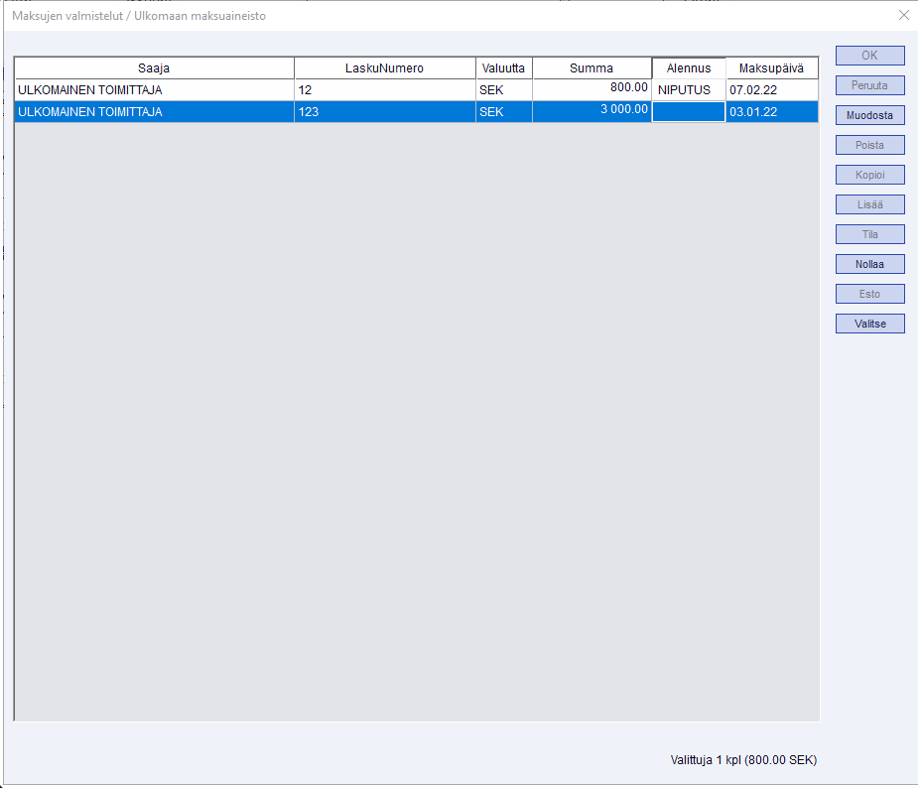The height and width of the screenshot is (788, 918).
Task: Click the Valitse button
Action: click(x=869, y=324)
